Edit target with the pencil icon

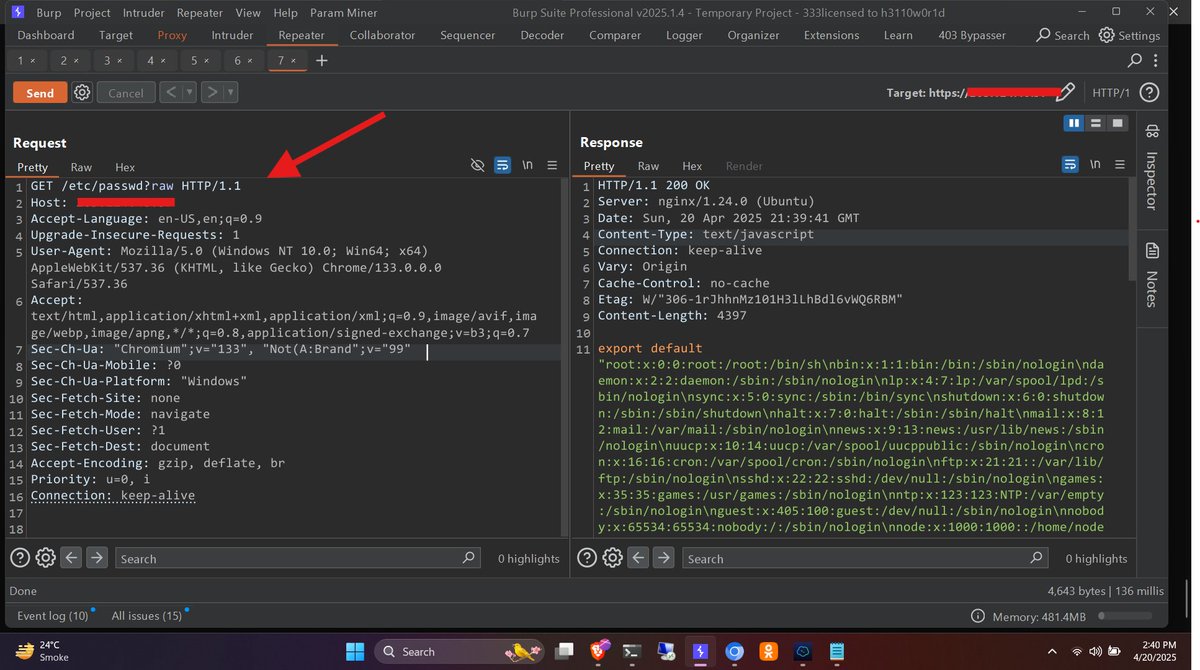click(1065, 92)
